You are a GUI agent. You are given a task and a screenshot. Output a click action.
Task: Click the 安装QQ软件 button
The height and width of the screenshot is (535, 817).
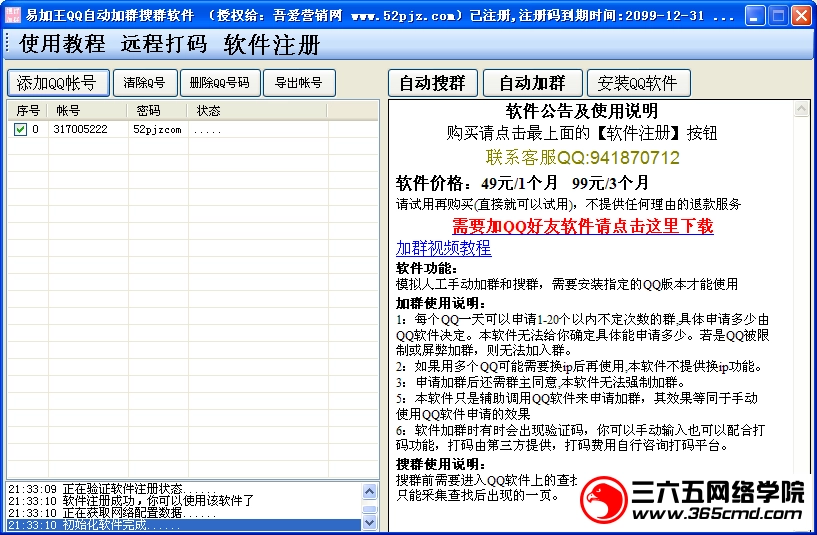[x=638, y=83]
